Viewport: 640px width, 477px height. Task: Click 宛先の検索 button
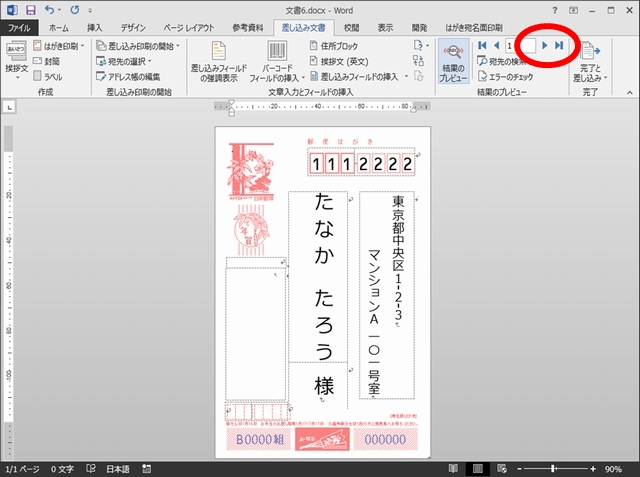pos(502,61)
